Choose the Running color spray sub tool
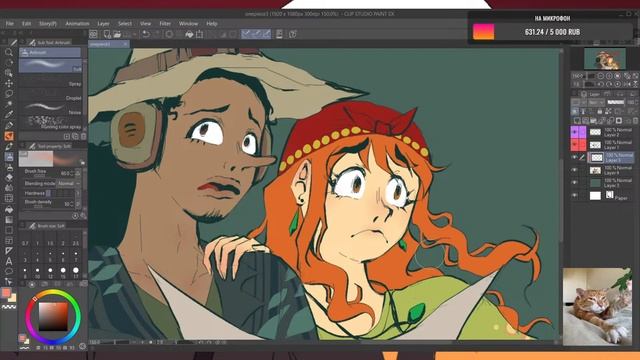 51,123
